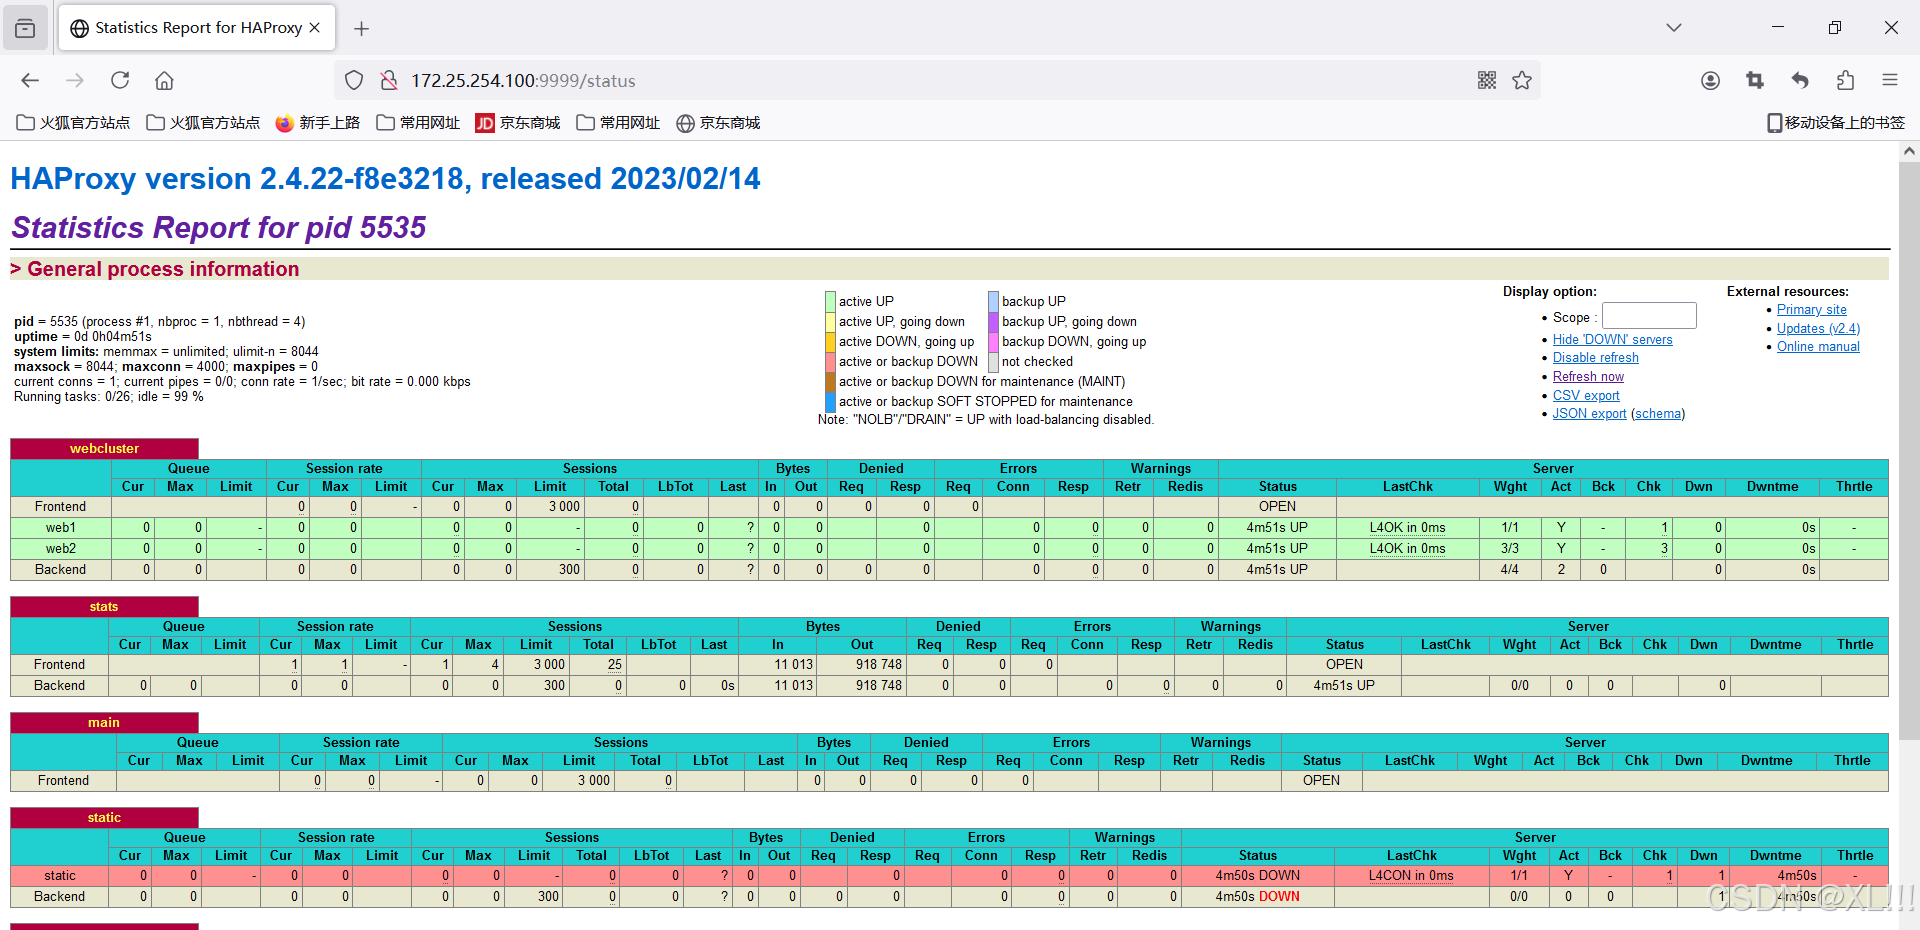
Task: Click the scrollbar up arrow
Action: coord(1909,151)
